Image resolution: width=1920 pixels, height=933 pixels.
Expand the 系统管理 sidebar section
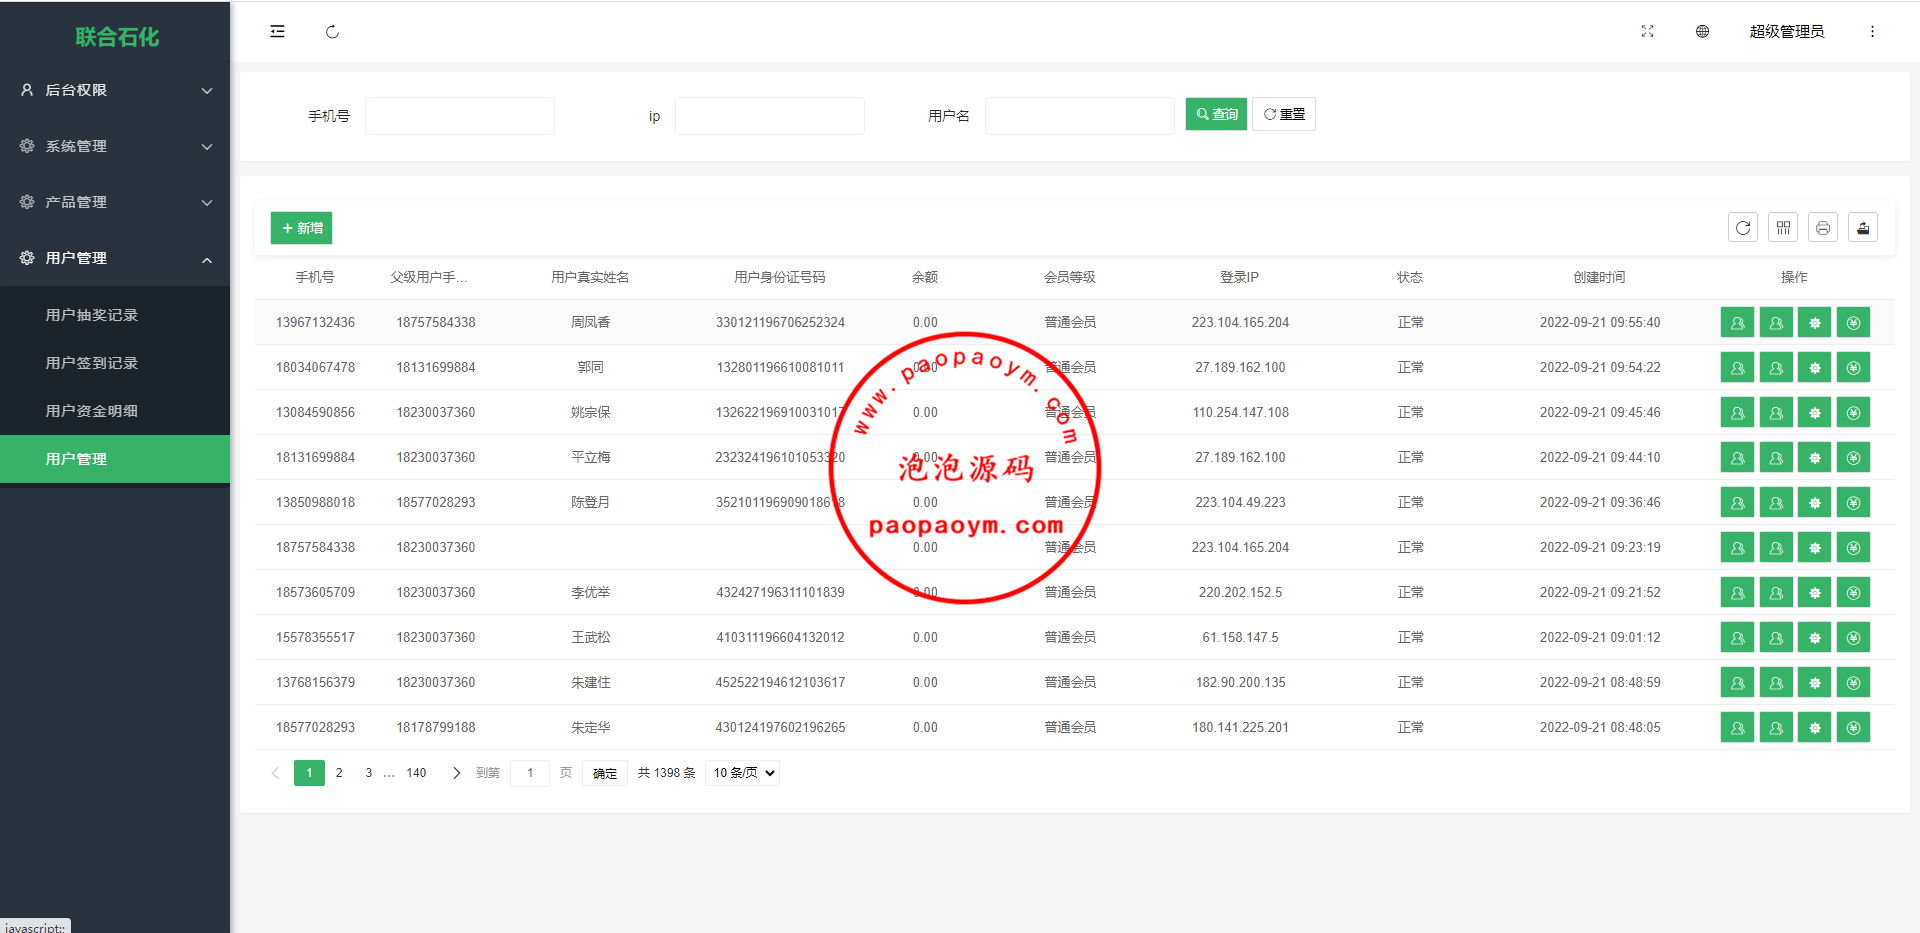click(x=115, y=146)
